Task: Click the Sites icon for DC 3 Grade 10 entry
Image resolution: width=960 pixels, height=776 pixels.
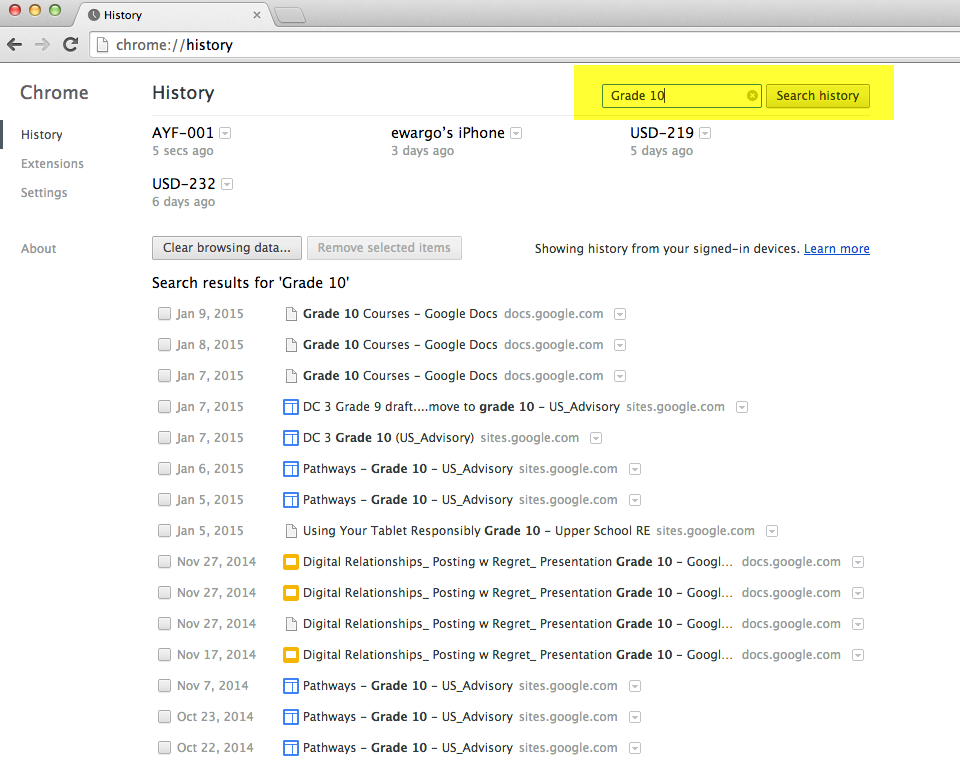Action: pyautogui.click(x=291, y=438)
